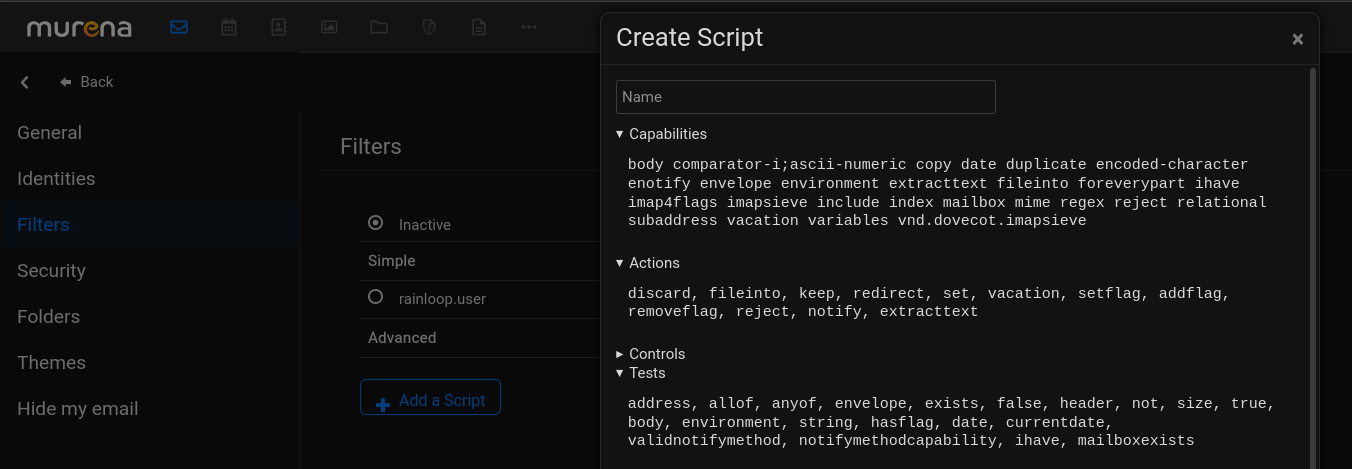Viewport: 1352px width, 469px height.
Task: Open the Calendar app icon
Action: tap(229, 27)
